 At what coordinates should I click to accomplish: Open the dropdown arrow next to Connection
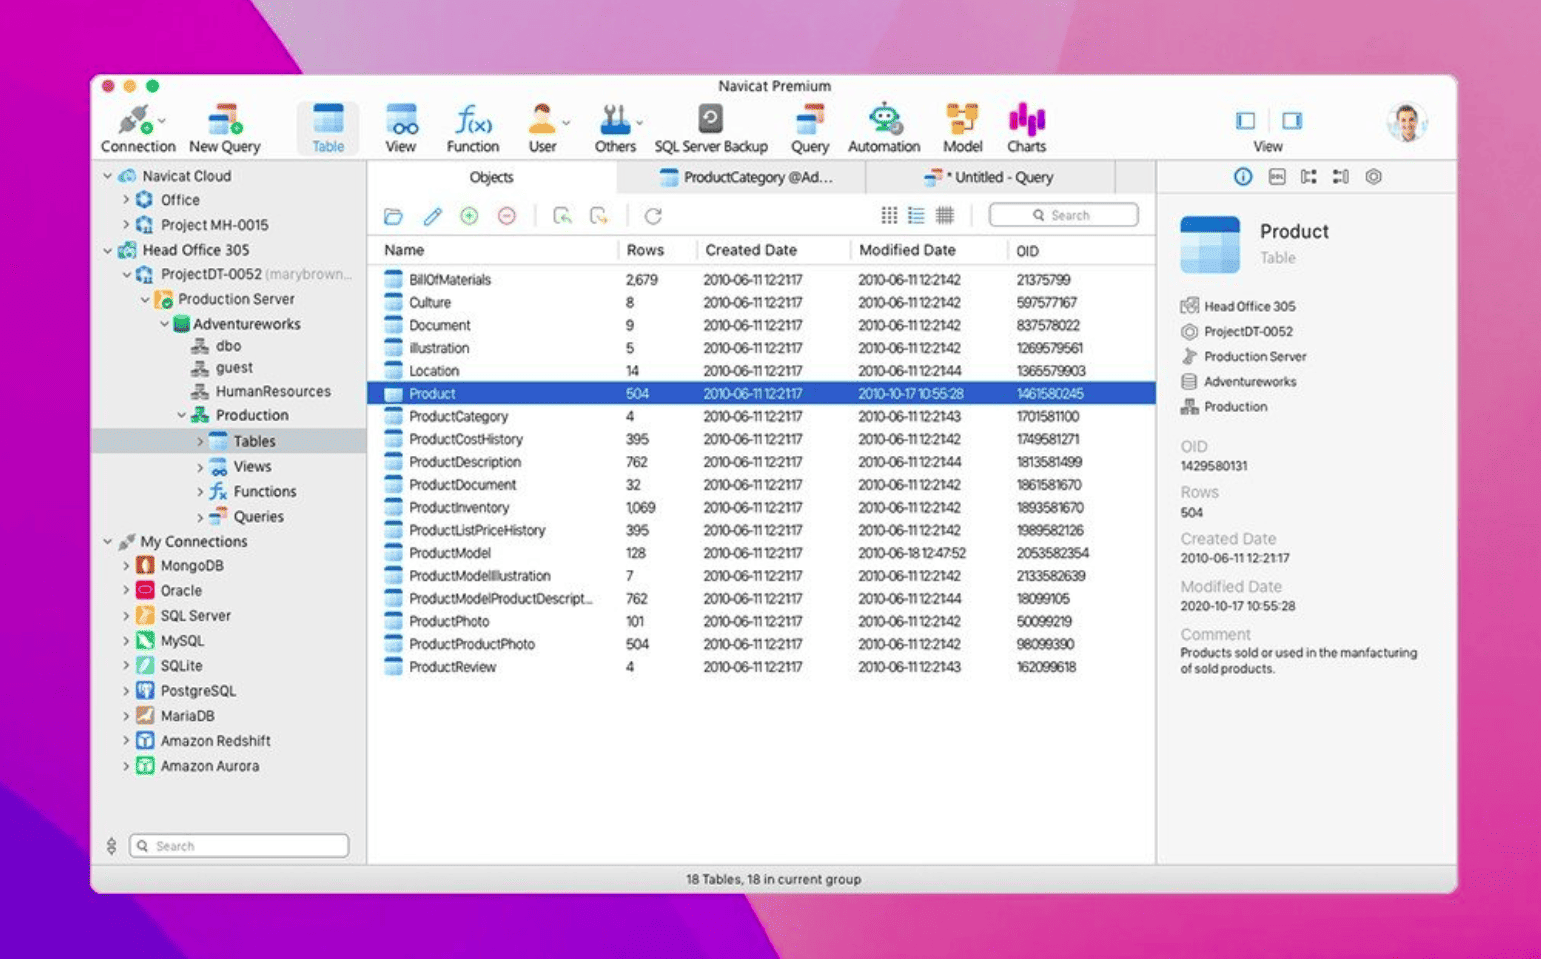(162, 121)
